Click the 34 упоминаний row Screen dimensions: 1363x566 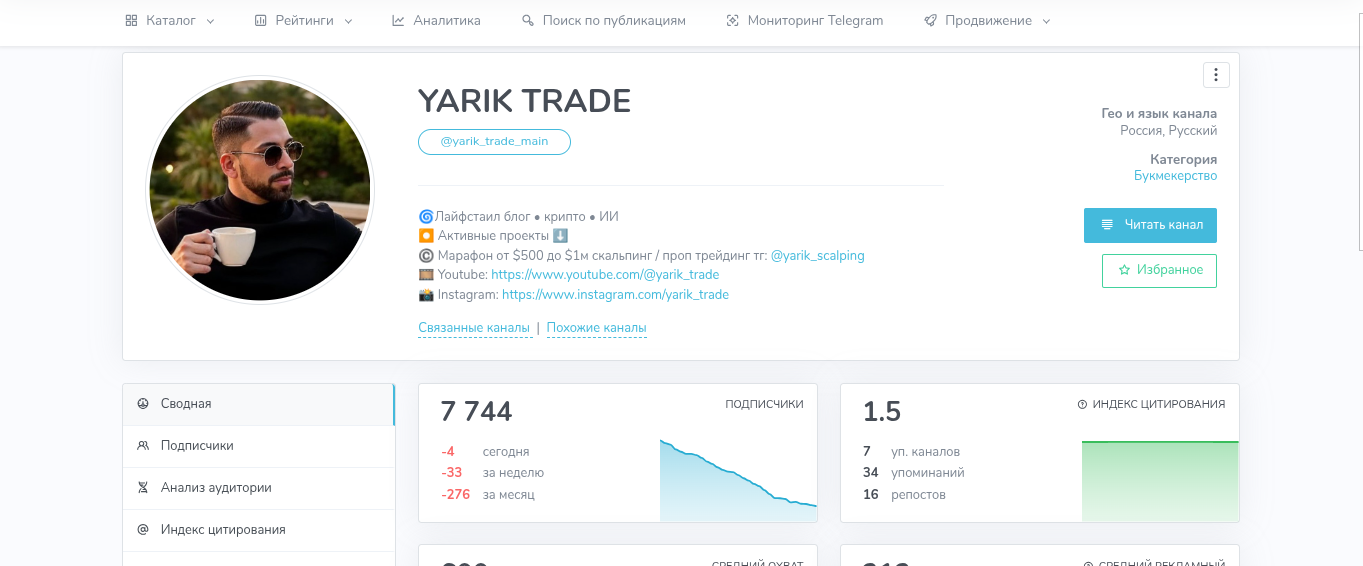[914, 473]
